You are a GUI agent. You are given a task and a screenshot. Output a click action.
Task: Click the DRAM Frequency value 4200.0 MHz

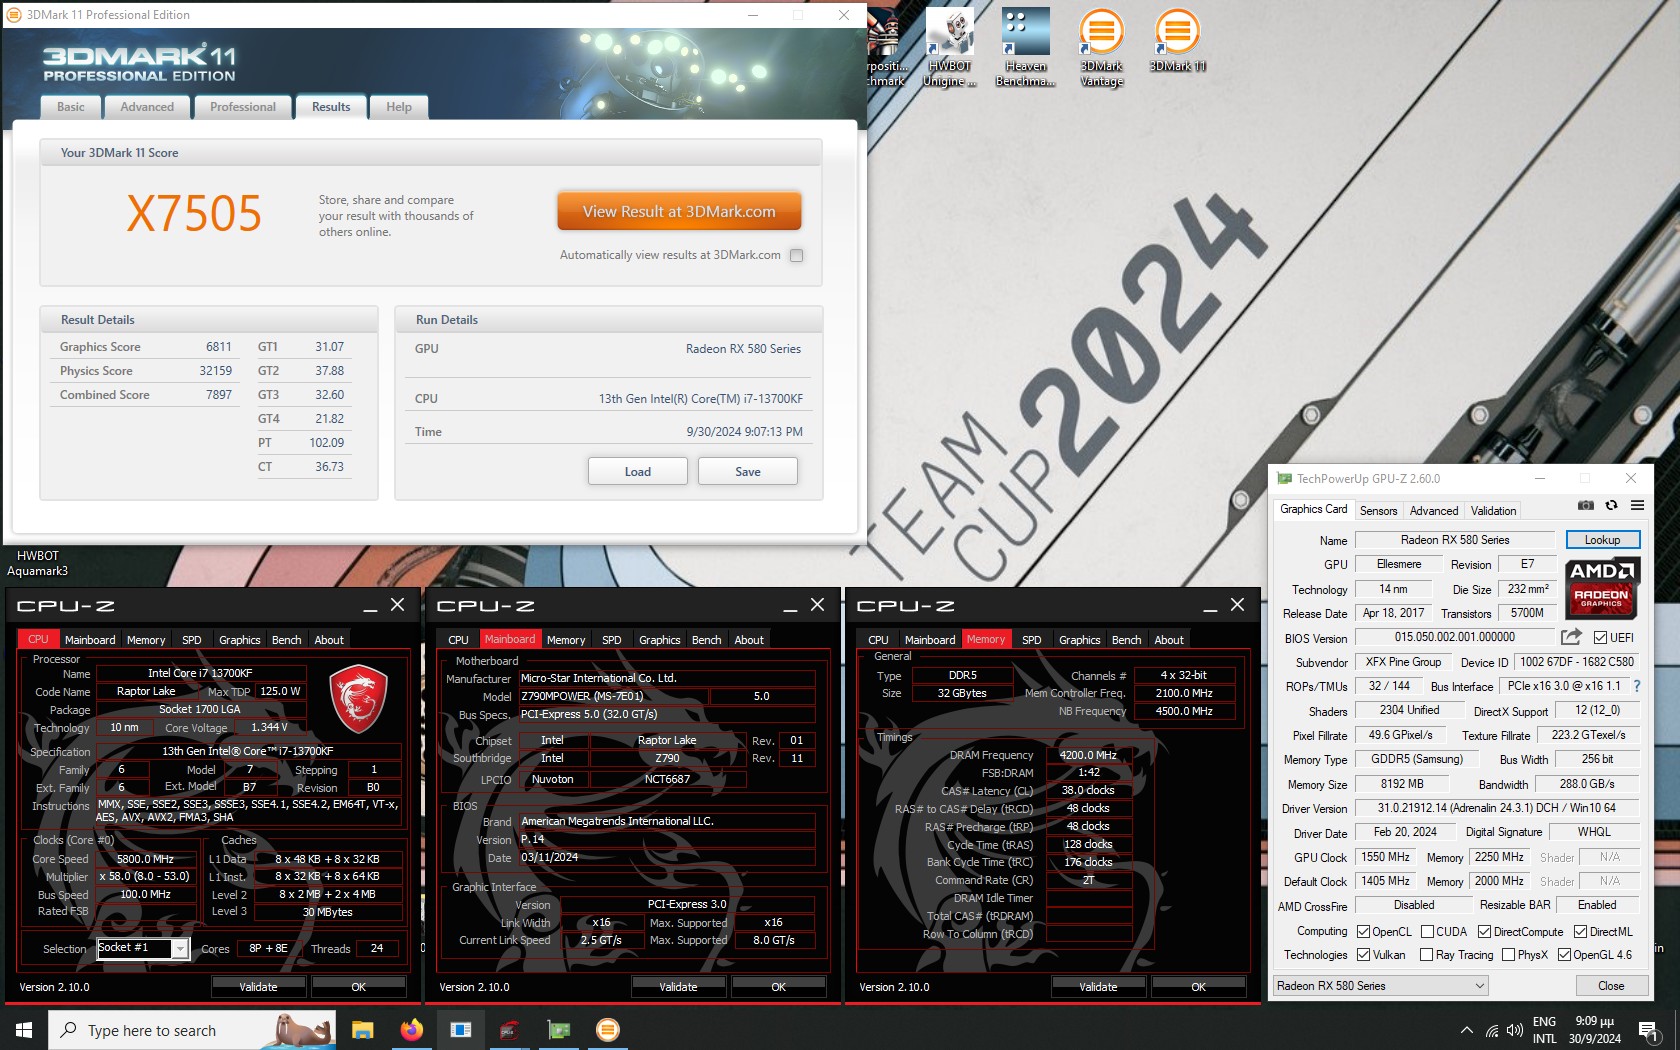1088,755
